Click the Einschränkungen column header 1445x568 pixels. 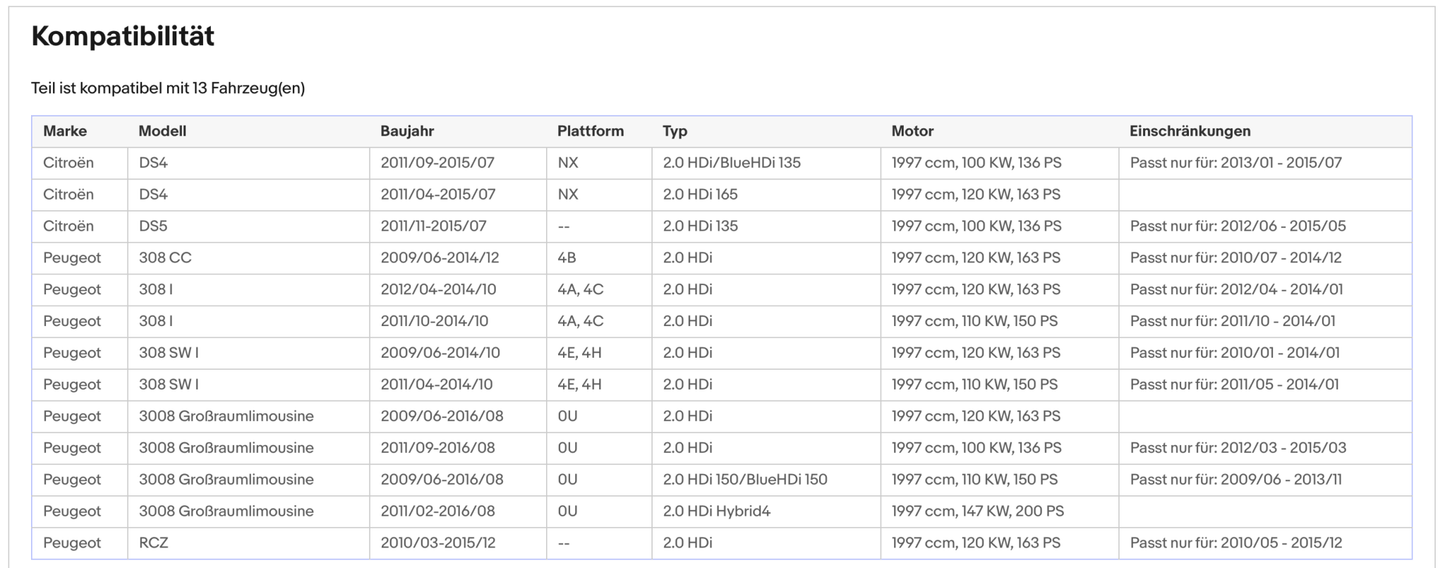[x=1190, y=131]
